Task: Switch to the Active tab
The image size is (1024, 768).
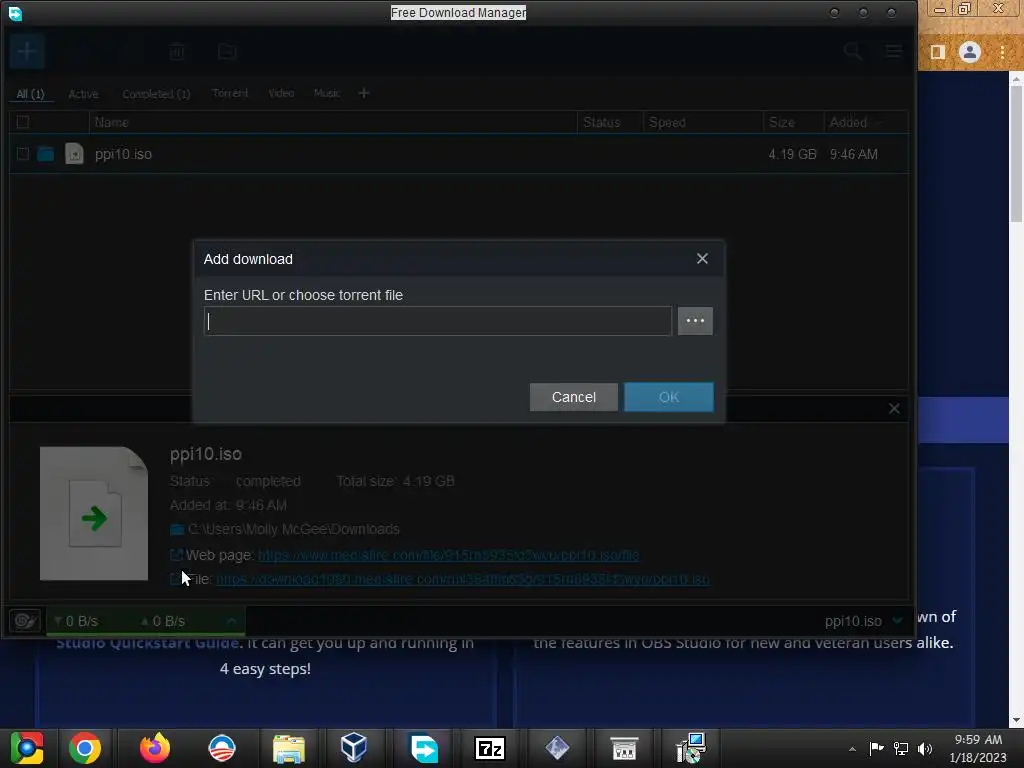Action: pos(84,93)
